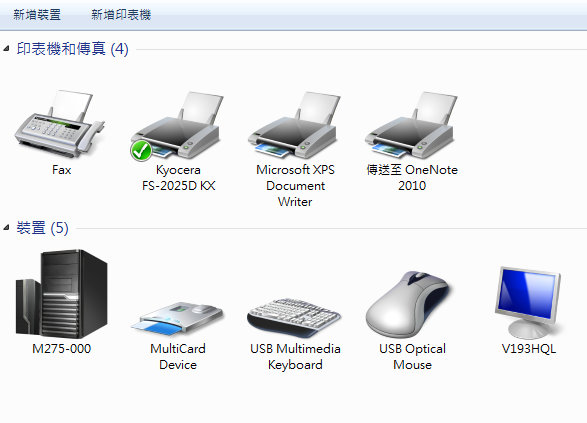The width and height of the screenshot is (587, 423).
Task: Click 新增裝置 in the toolbar
Action: (37, 15)
